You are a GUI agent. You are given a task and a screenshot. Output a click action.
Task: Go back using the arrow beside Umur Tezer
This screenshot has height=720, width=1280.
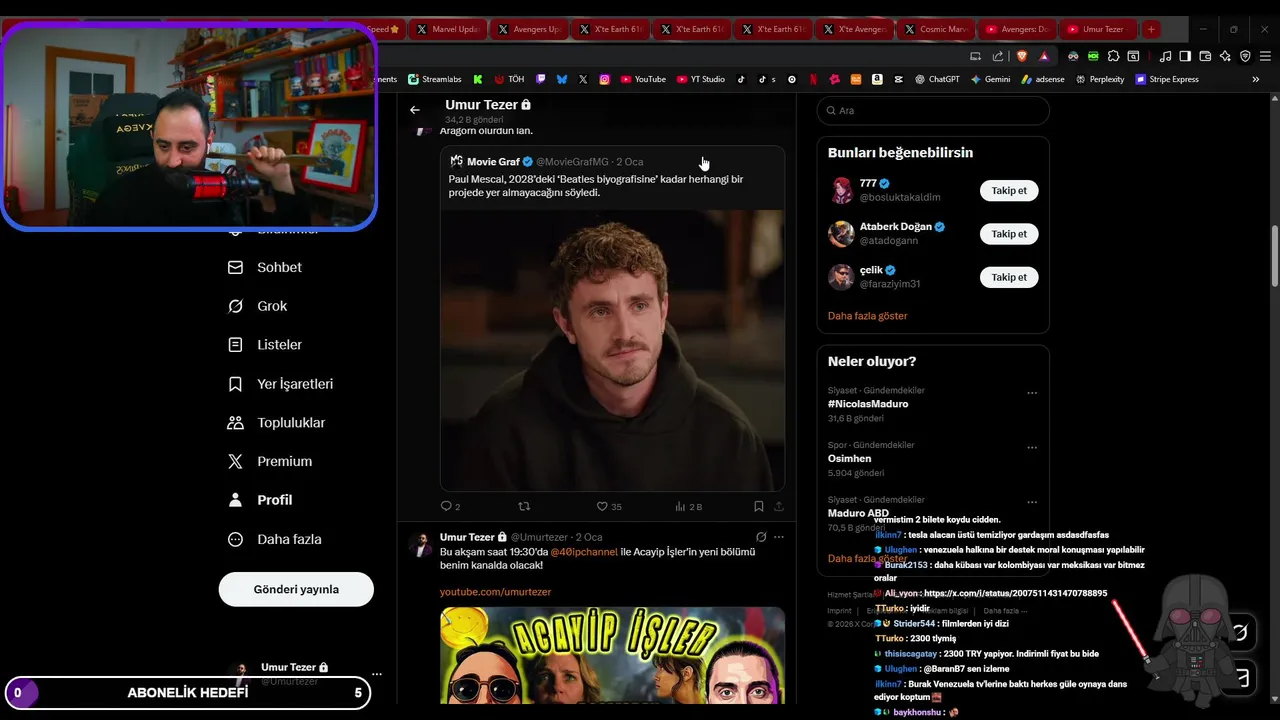[x=415, y=110]
